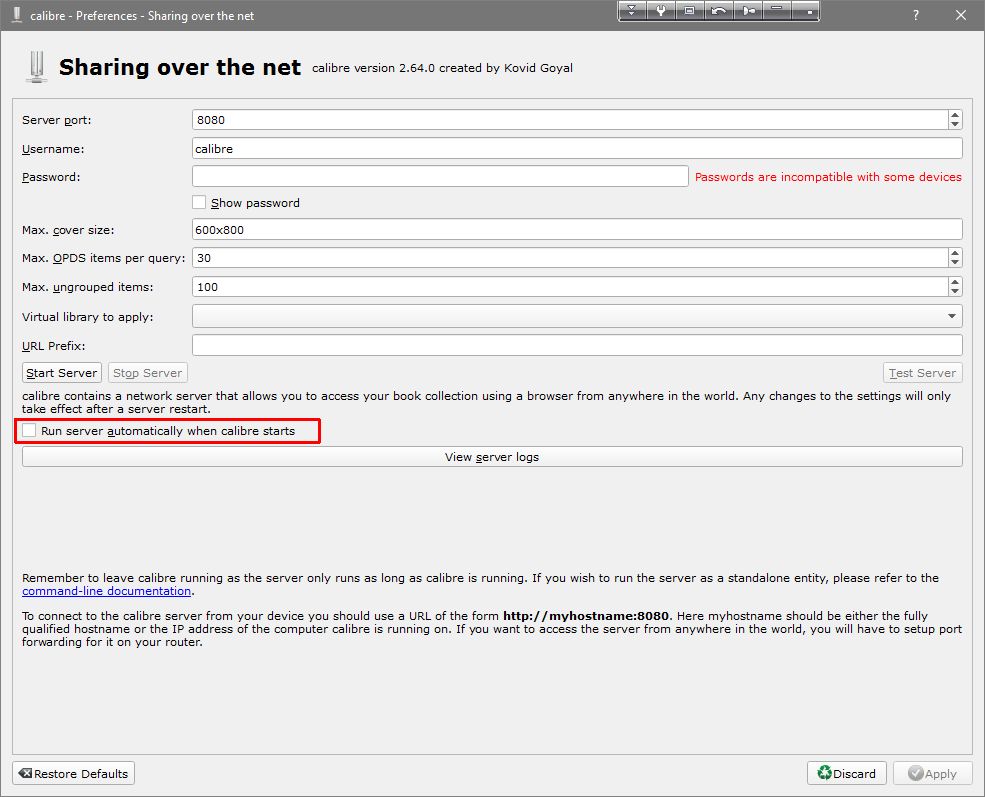Close the Preferences window
Image resolution: width=985 pixels, height=797 pixels.
click(961, 15)
